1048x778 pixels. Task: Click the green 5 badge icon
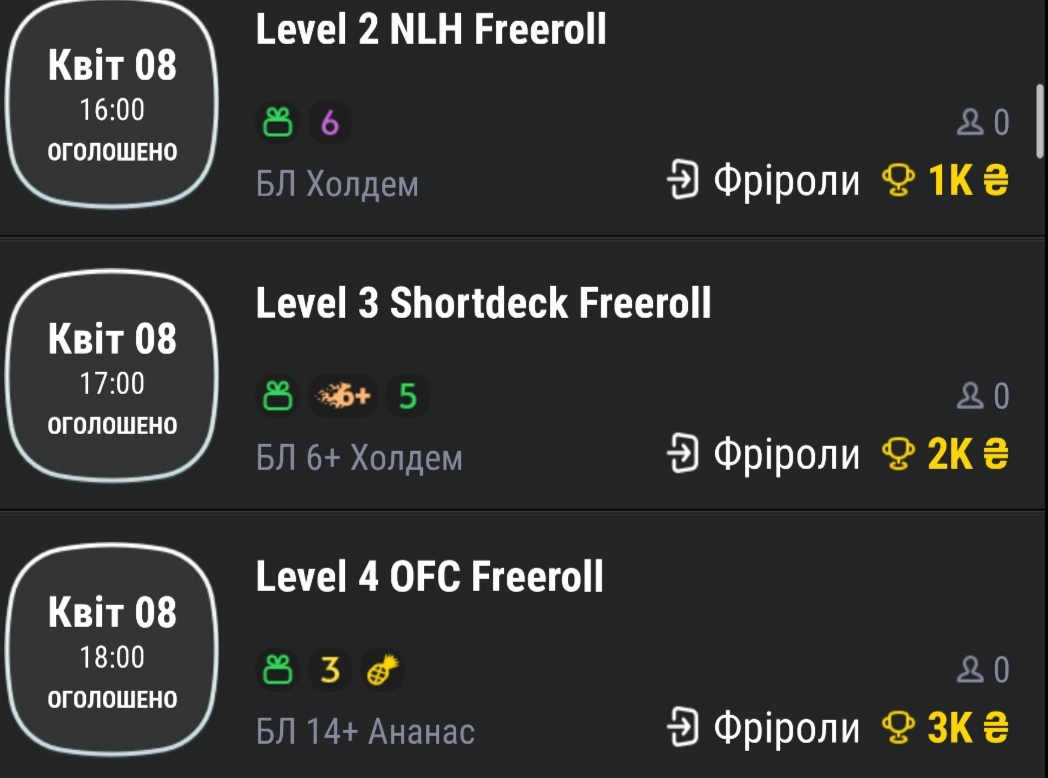pos(407,397)
